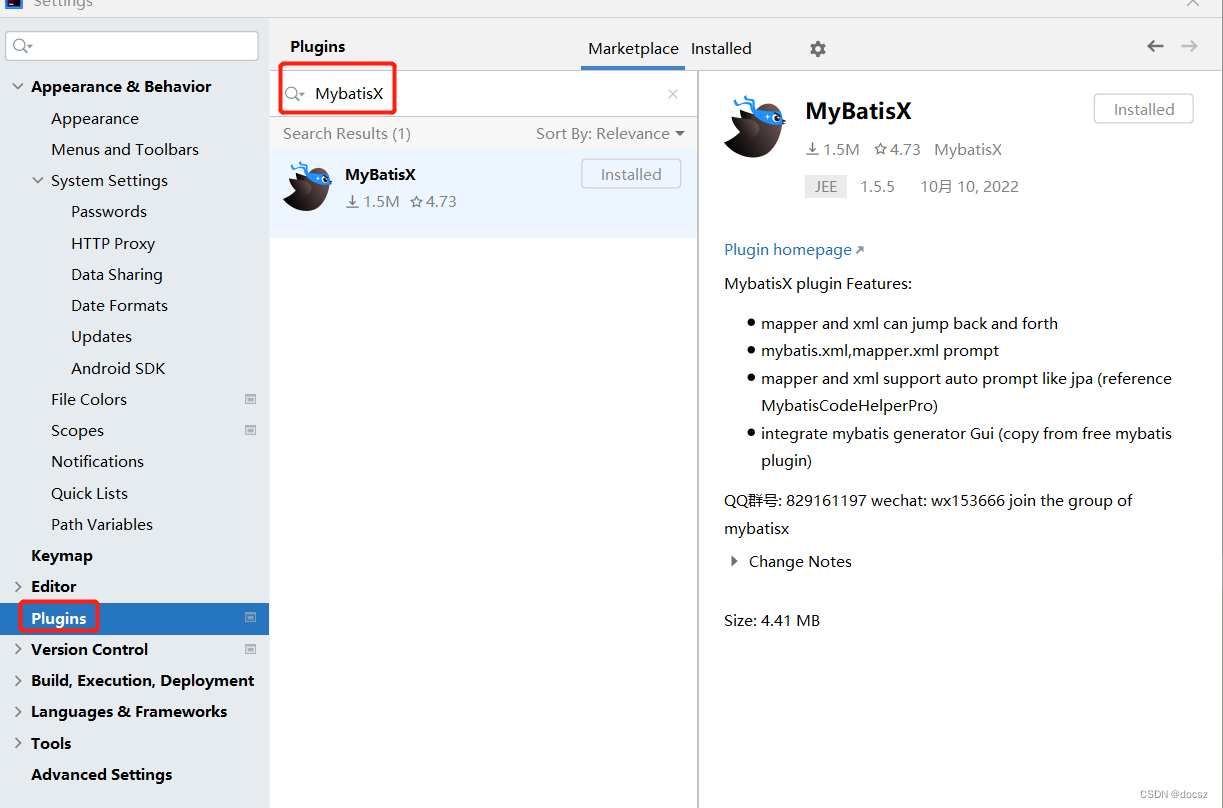Viewport: 1223px width, 808px height.
Task: Expand the Change Notes section
Action: coord(735,562)
